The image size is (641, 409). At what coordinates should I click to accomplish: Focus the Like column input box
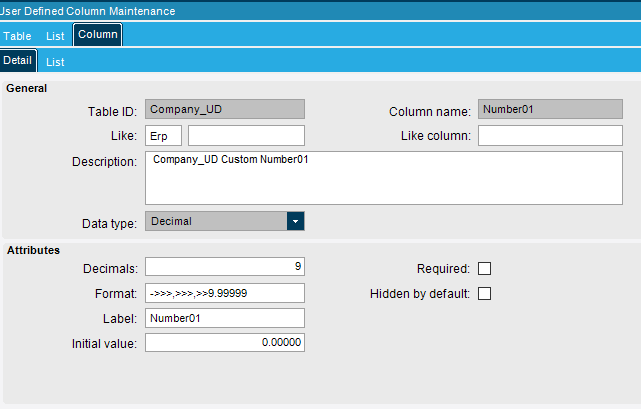click(550, 135)
